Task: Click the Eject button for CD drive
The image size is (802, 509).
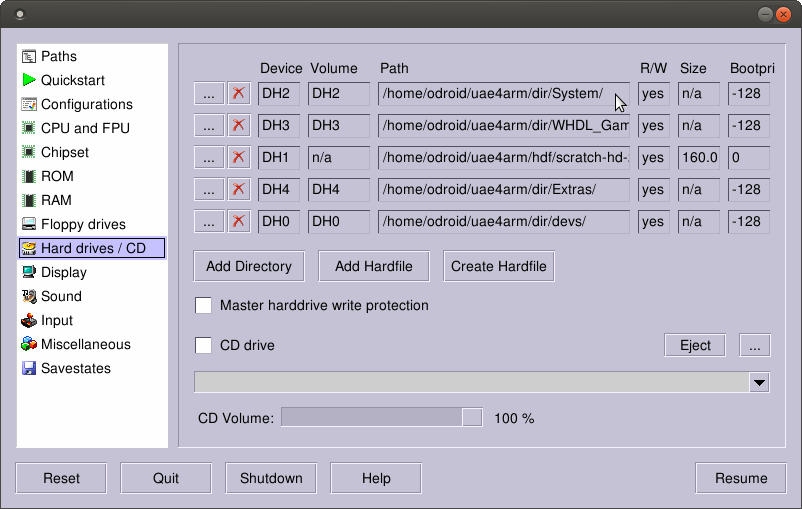Action: point(695,345)
